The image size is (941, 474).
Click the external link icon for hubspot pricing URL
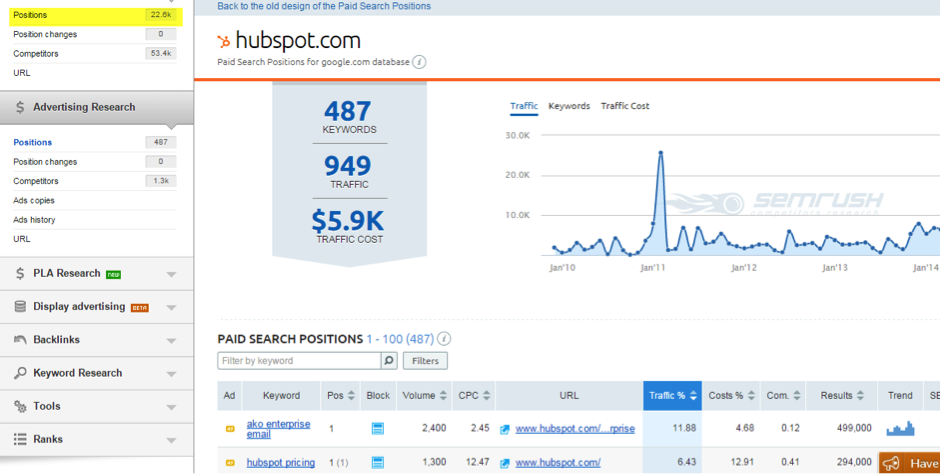tap(506, 462)
